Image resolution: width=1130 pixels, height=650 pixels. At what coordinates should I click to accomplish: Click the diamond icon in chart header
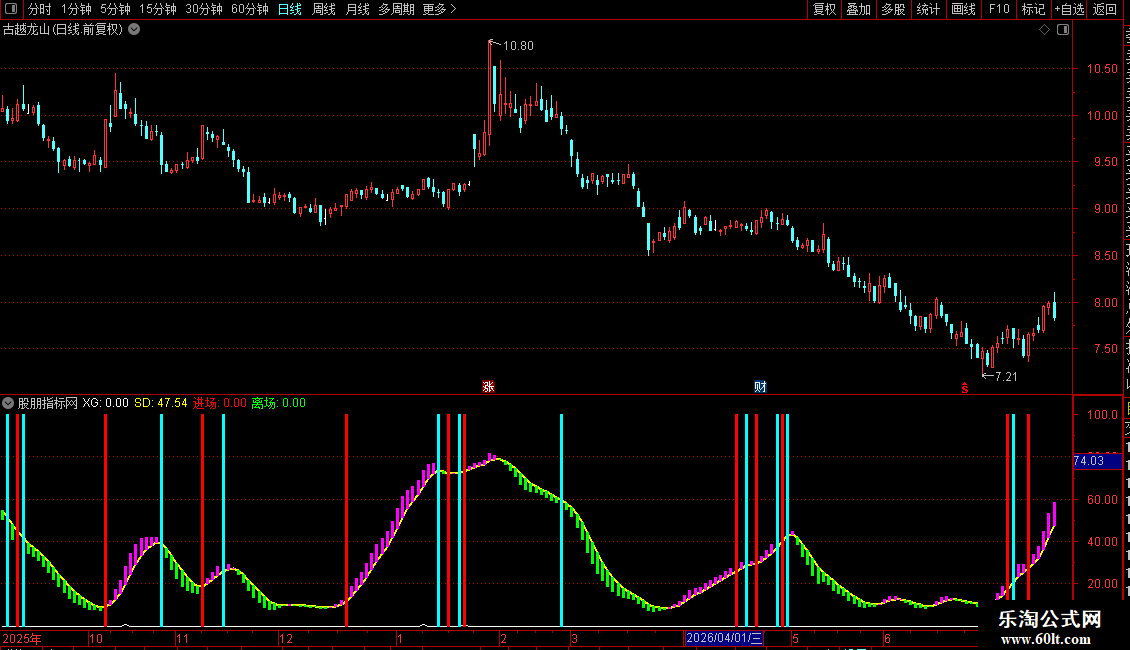click(1044, 30)
